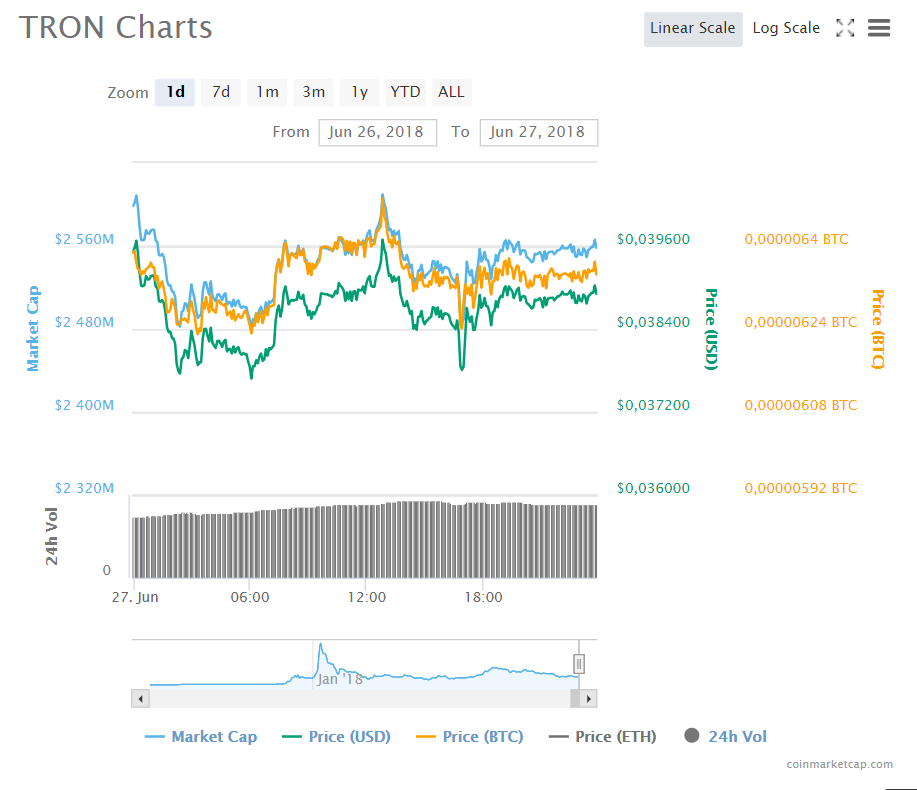Select the 7d zoom range
The width and height of the screenshot is (917, 790).
coord(220,91)
